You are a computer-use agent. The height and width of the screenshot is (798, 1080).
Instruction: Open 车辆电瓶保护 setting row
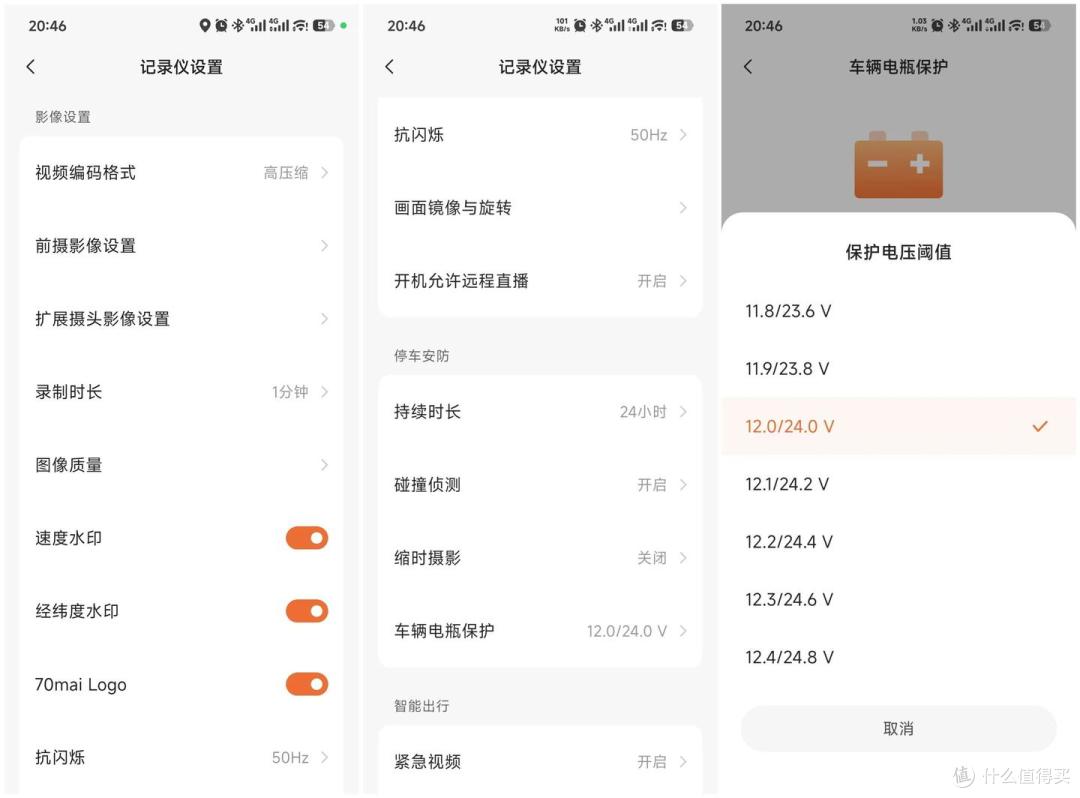(x=540, y=631)
